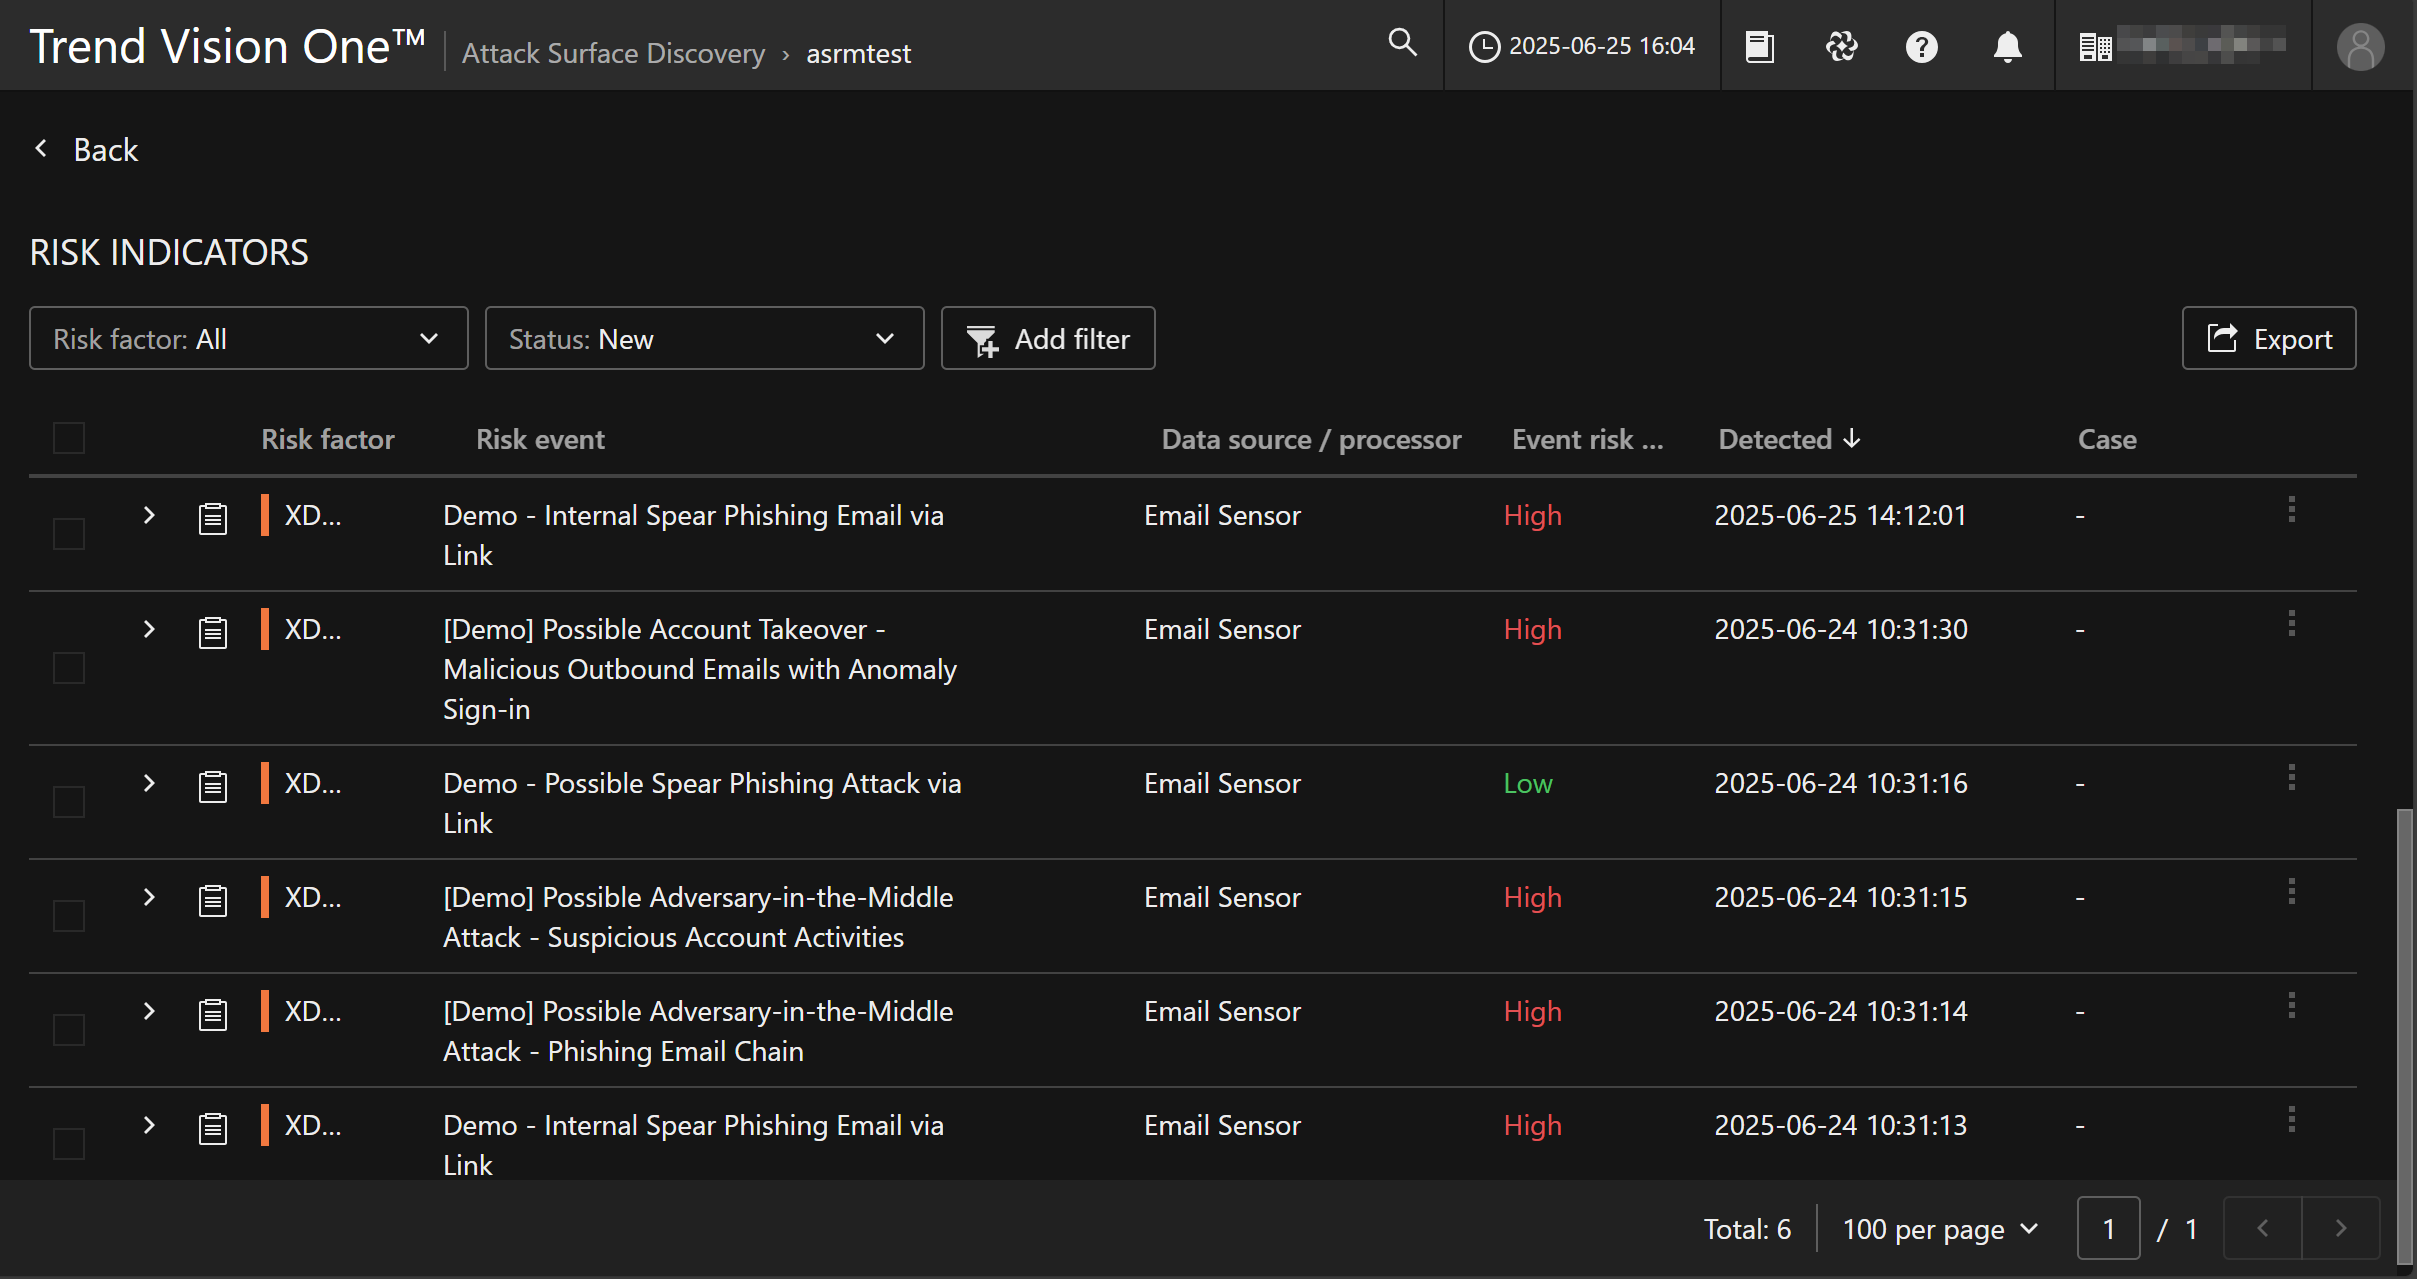2417x1279 pixels.
Task: Click Attack Surface Discovery breadcrumb
Action: [613, 53]
